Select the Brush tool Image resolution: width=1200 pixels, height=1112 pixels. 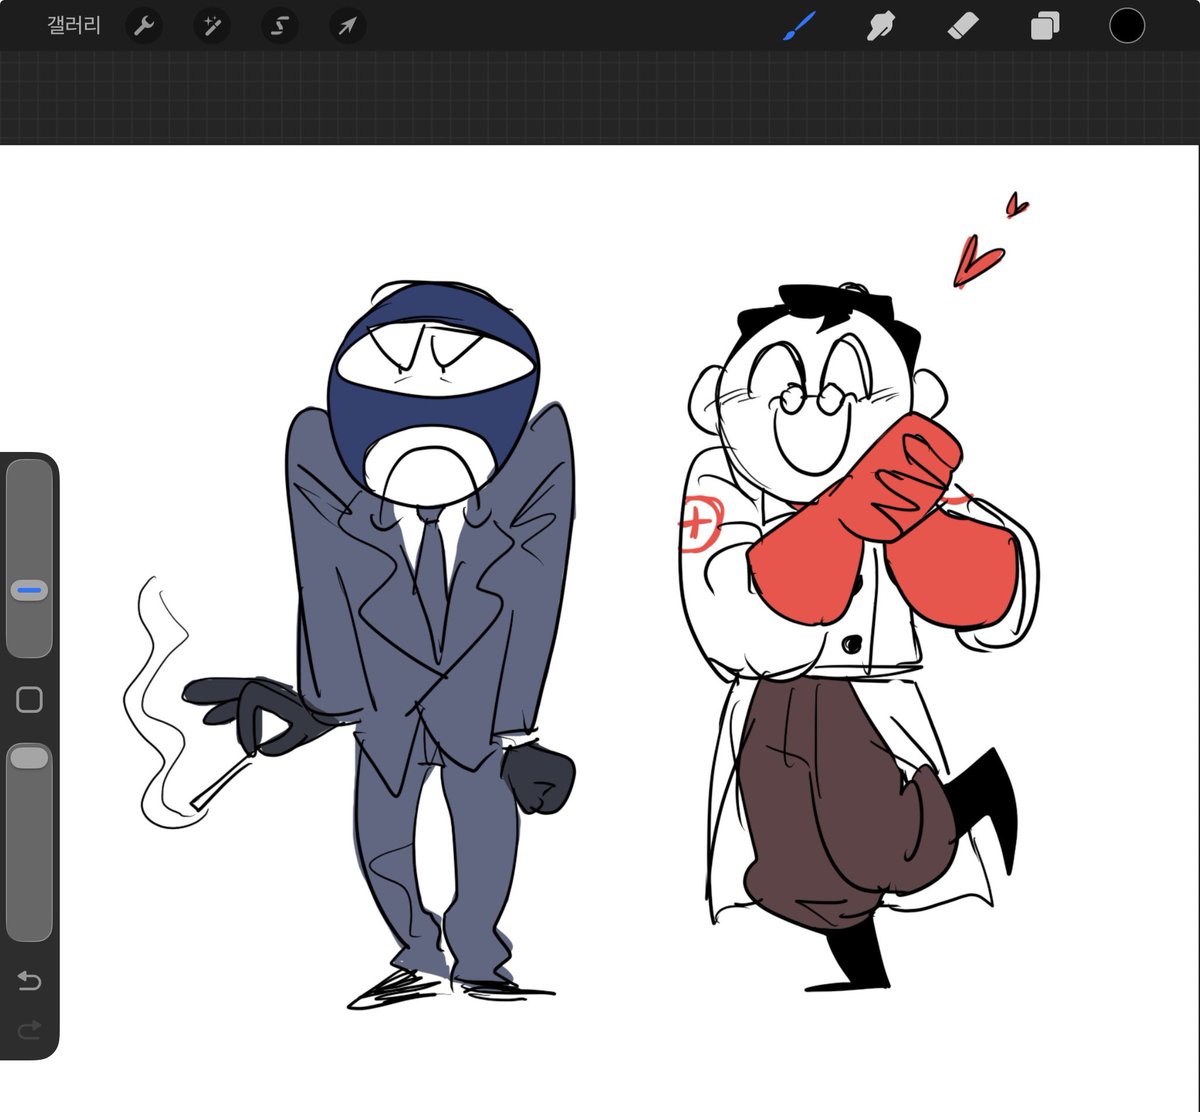799,26
